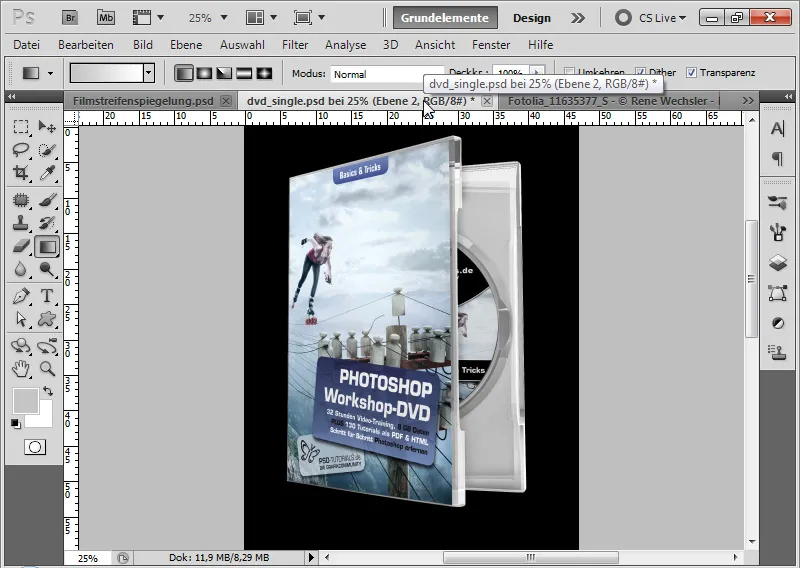Pick the Zoom magnifier tool
Viewport: 800px width, 568px height.
(x=47, y=368)
